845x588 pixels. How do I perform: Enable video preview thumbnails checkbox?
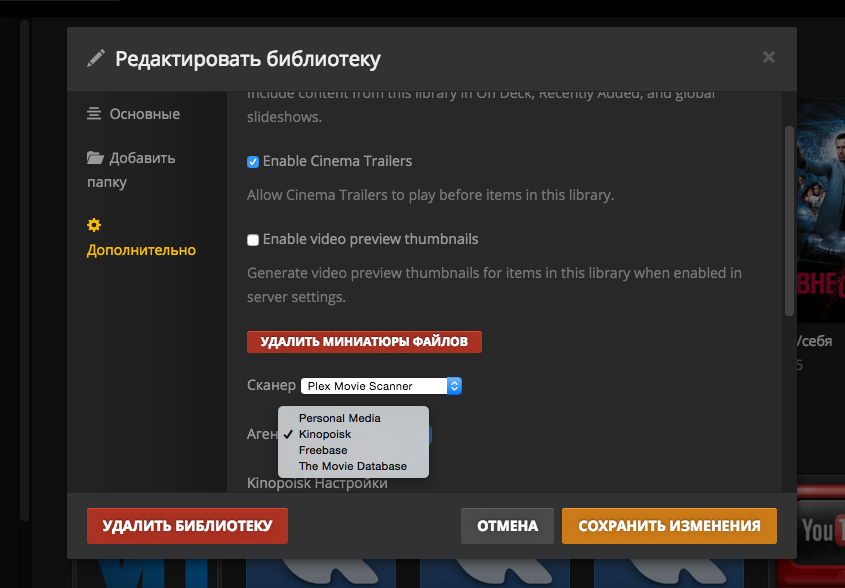(253, 240)
